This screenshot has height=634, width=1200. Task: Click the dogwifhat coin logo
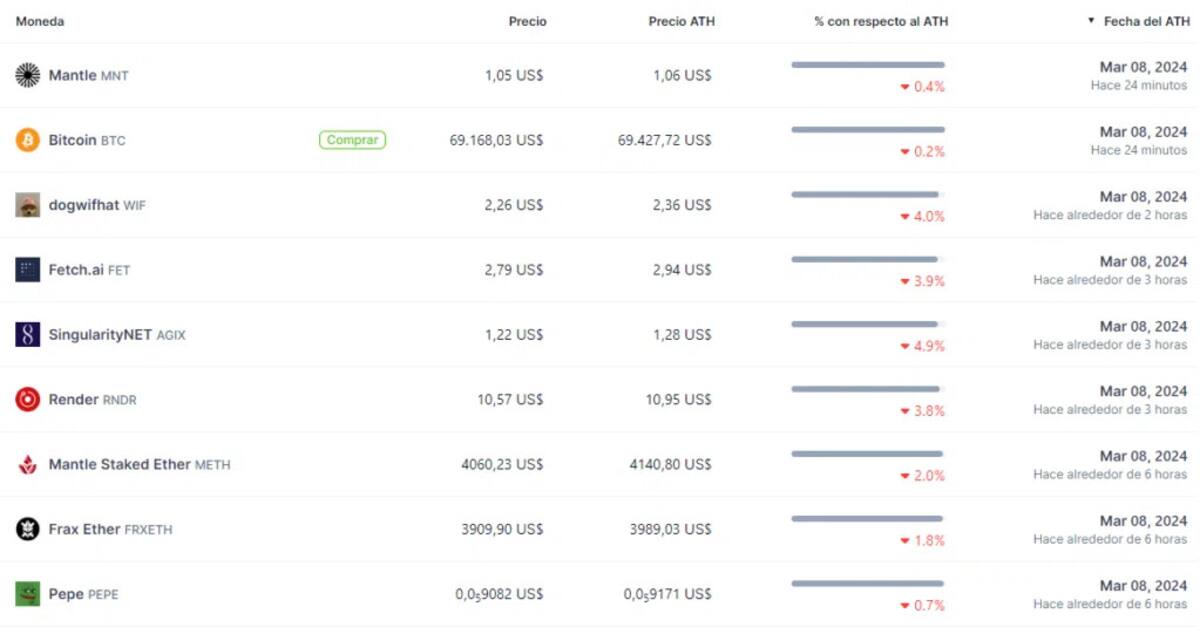[x=26, y=204]
